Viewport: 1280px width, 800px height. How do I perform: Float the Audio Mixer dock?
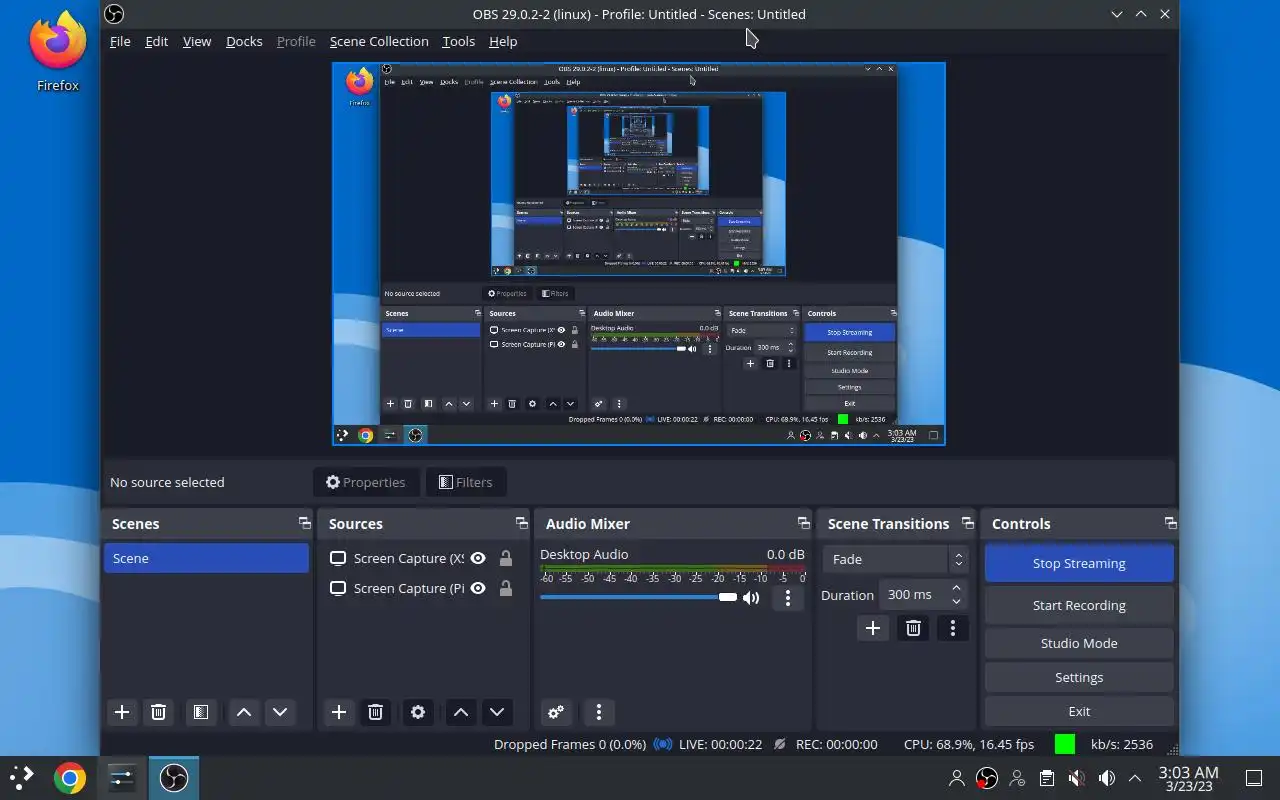coord(803,523)
